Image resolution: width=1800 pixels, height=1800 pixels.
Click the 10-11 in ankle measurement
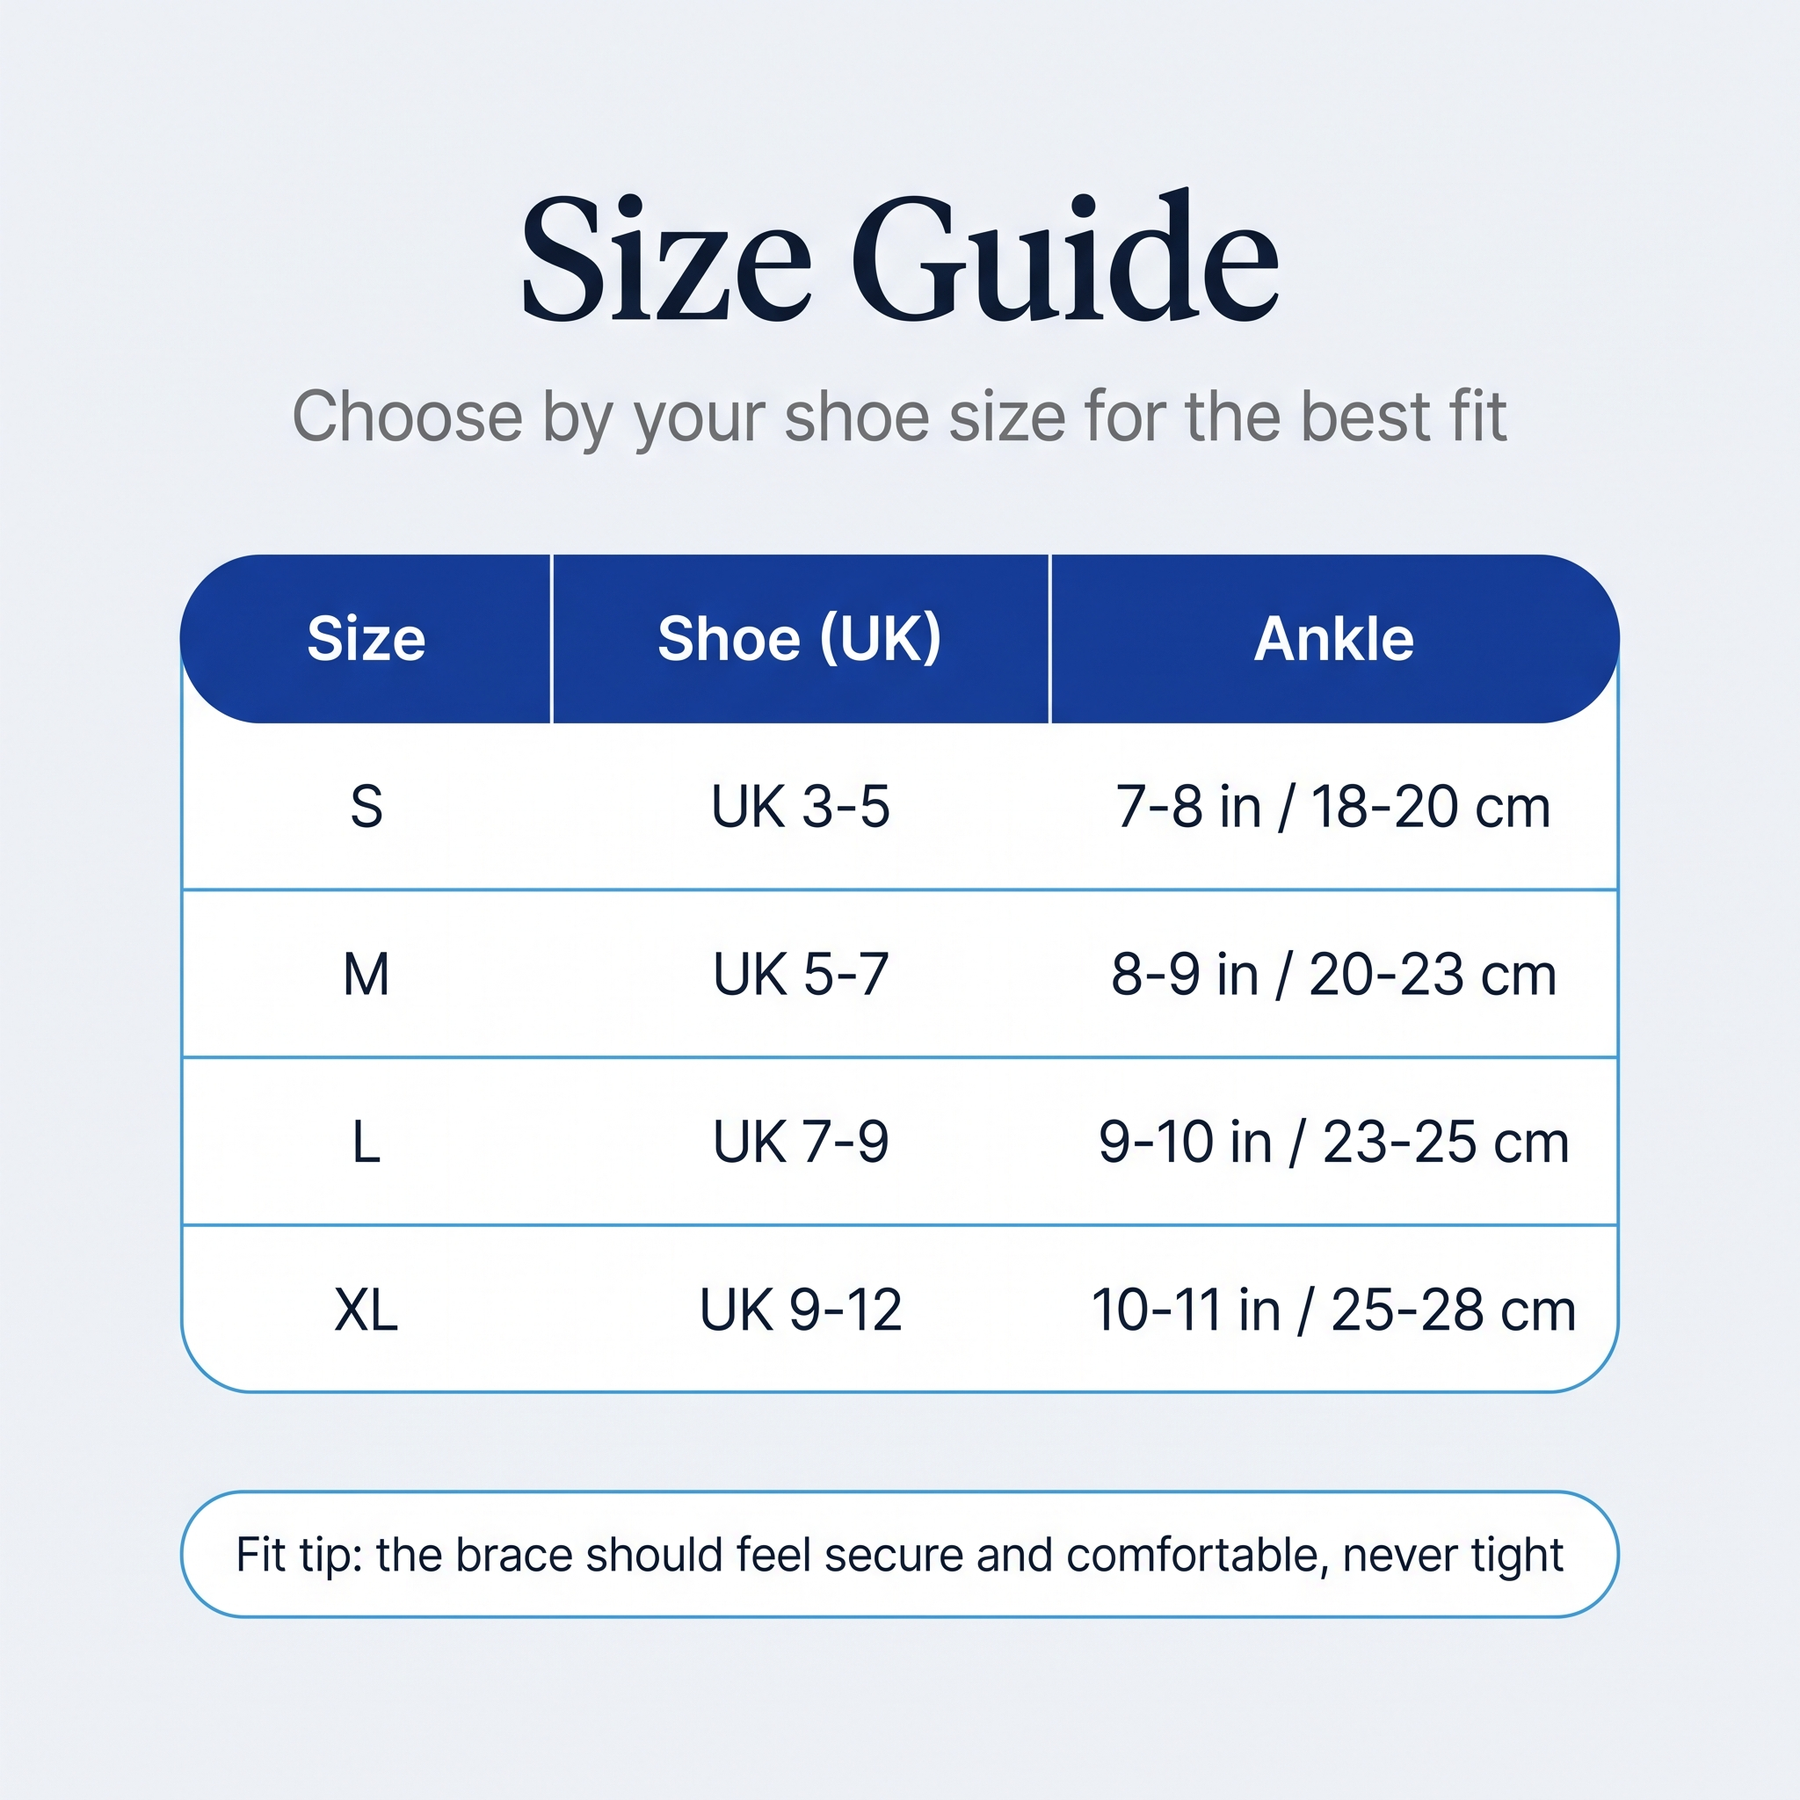coord(1334,1310)
